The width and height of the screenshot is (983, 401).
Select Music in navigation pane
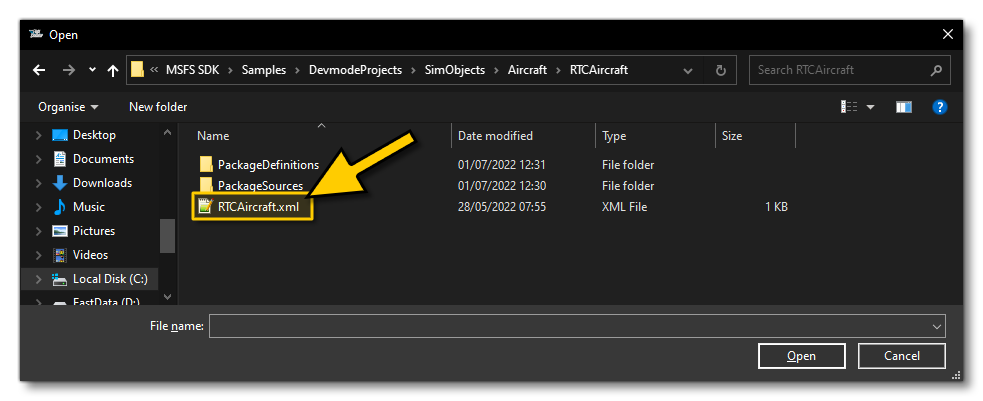88,207
